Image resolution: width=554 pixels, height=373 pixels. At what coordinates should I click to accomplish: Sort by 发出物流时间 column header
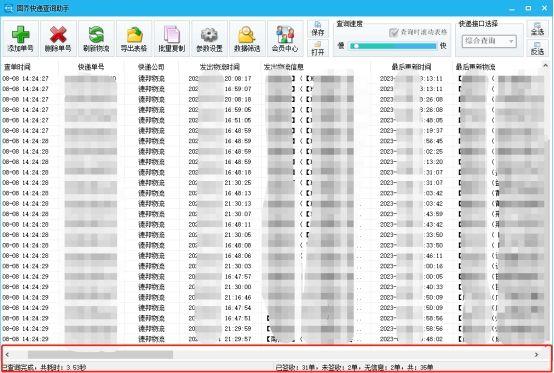(x=219, y=67)
